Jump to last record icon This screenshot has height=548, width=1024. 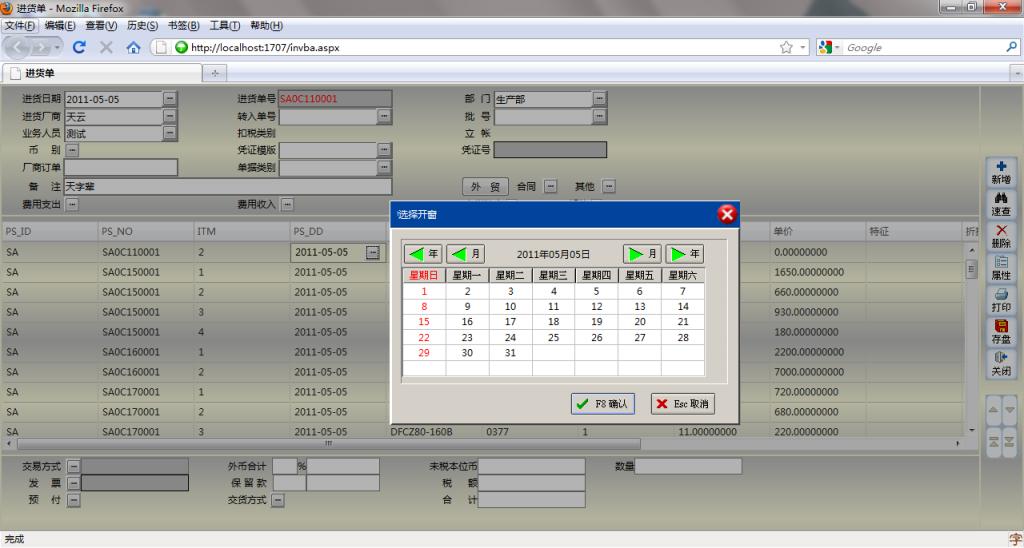coord(1010,441)
